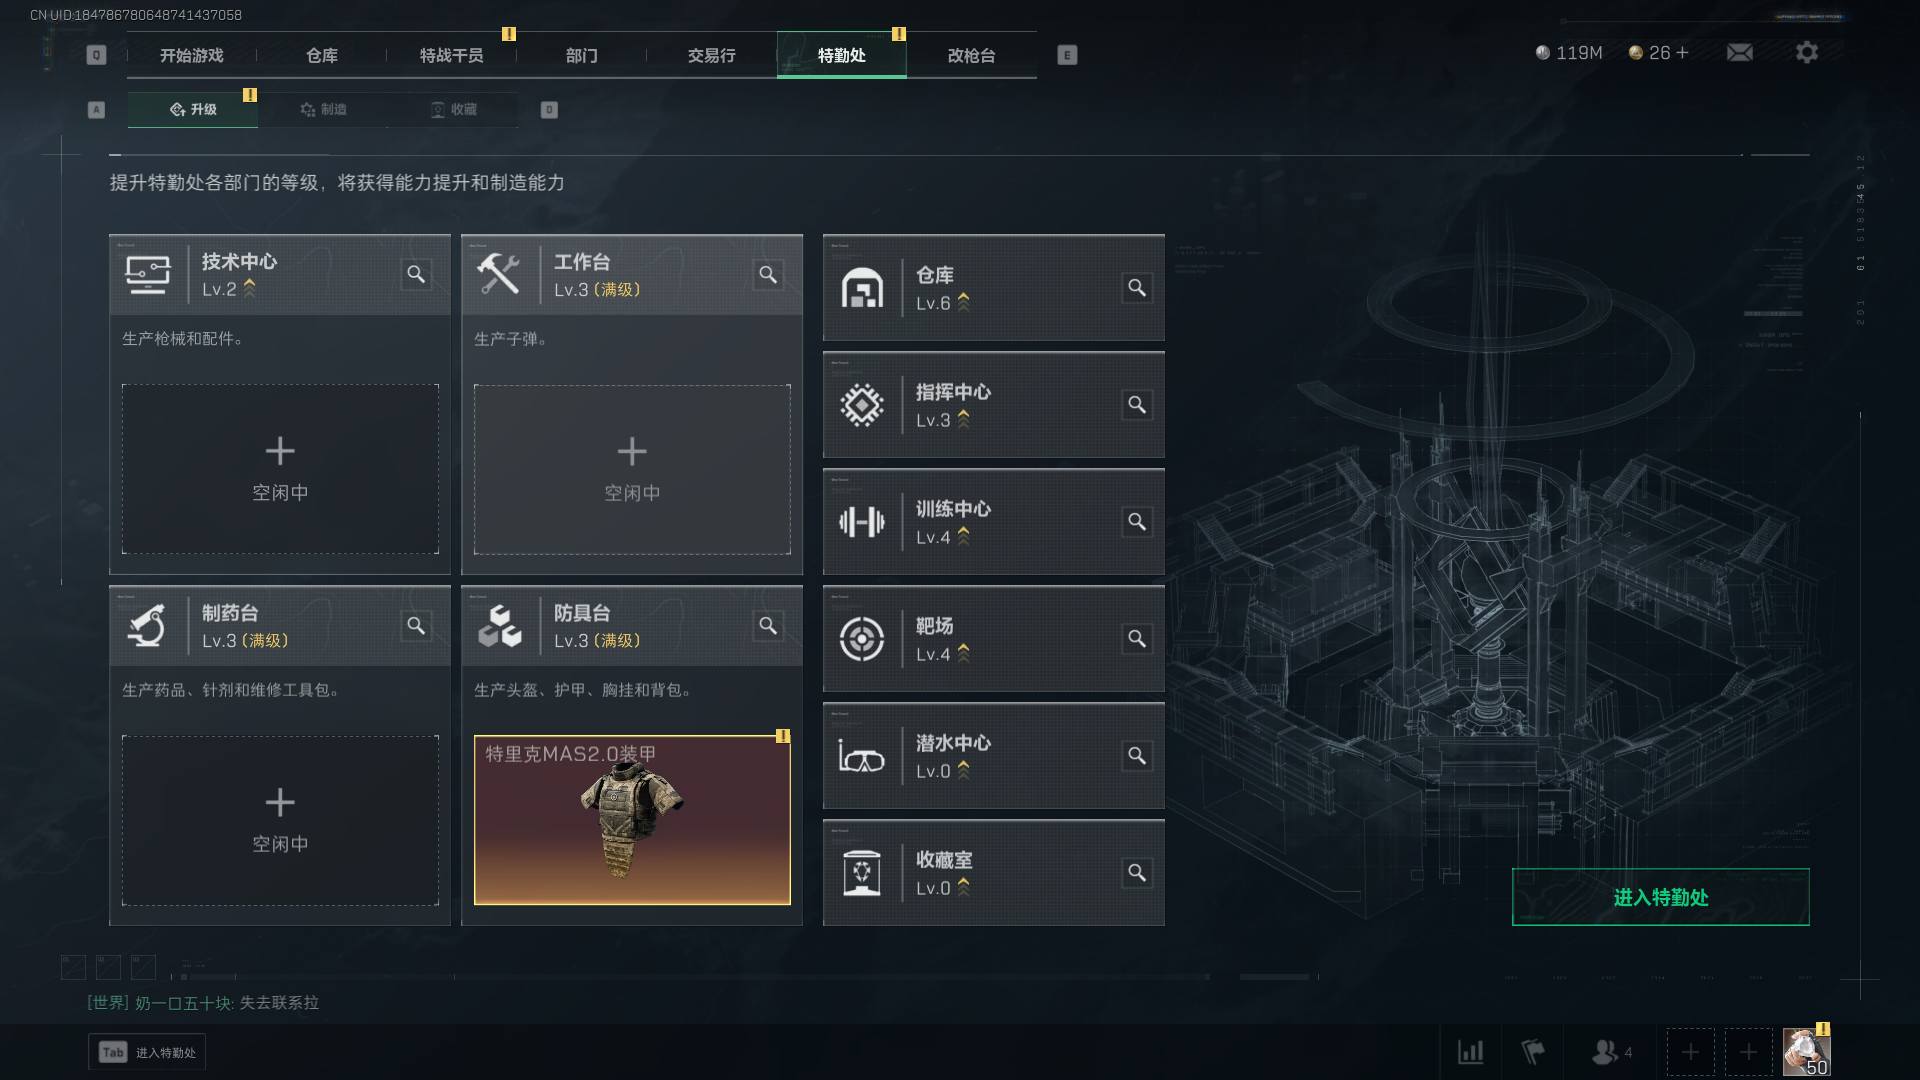Add recharge currency with plus beside 26
This screenshot has height=1080, width=1920.
tap(1682, 52)
